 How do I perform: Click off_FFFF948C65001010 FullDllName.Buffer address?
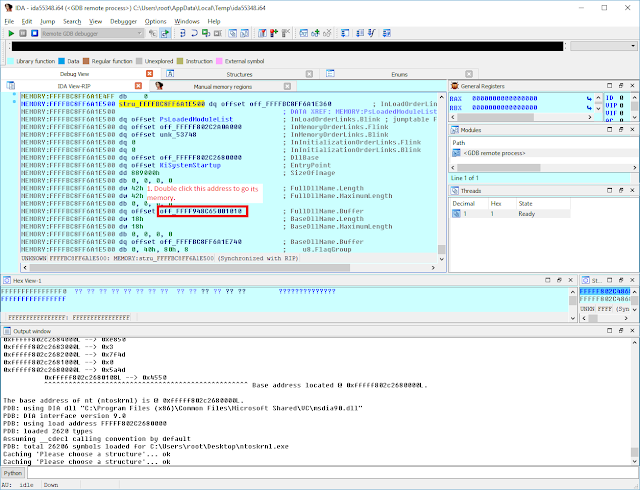coord(202,211)
